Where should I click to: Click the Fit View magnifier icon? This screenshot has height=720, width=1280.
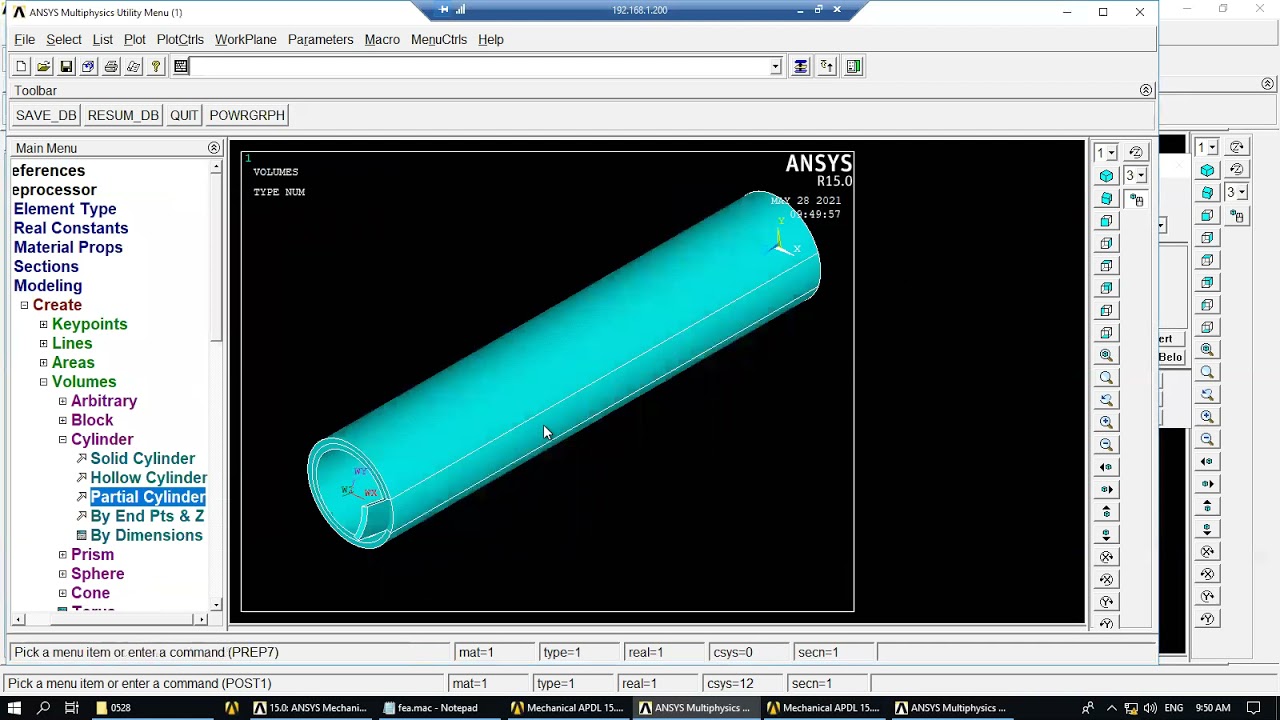(1106, 355)
